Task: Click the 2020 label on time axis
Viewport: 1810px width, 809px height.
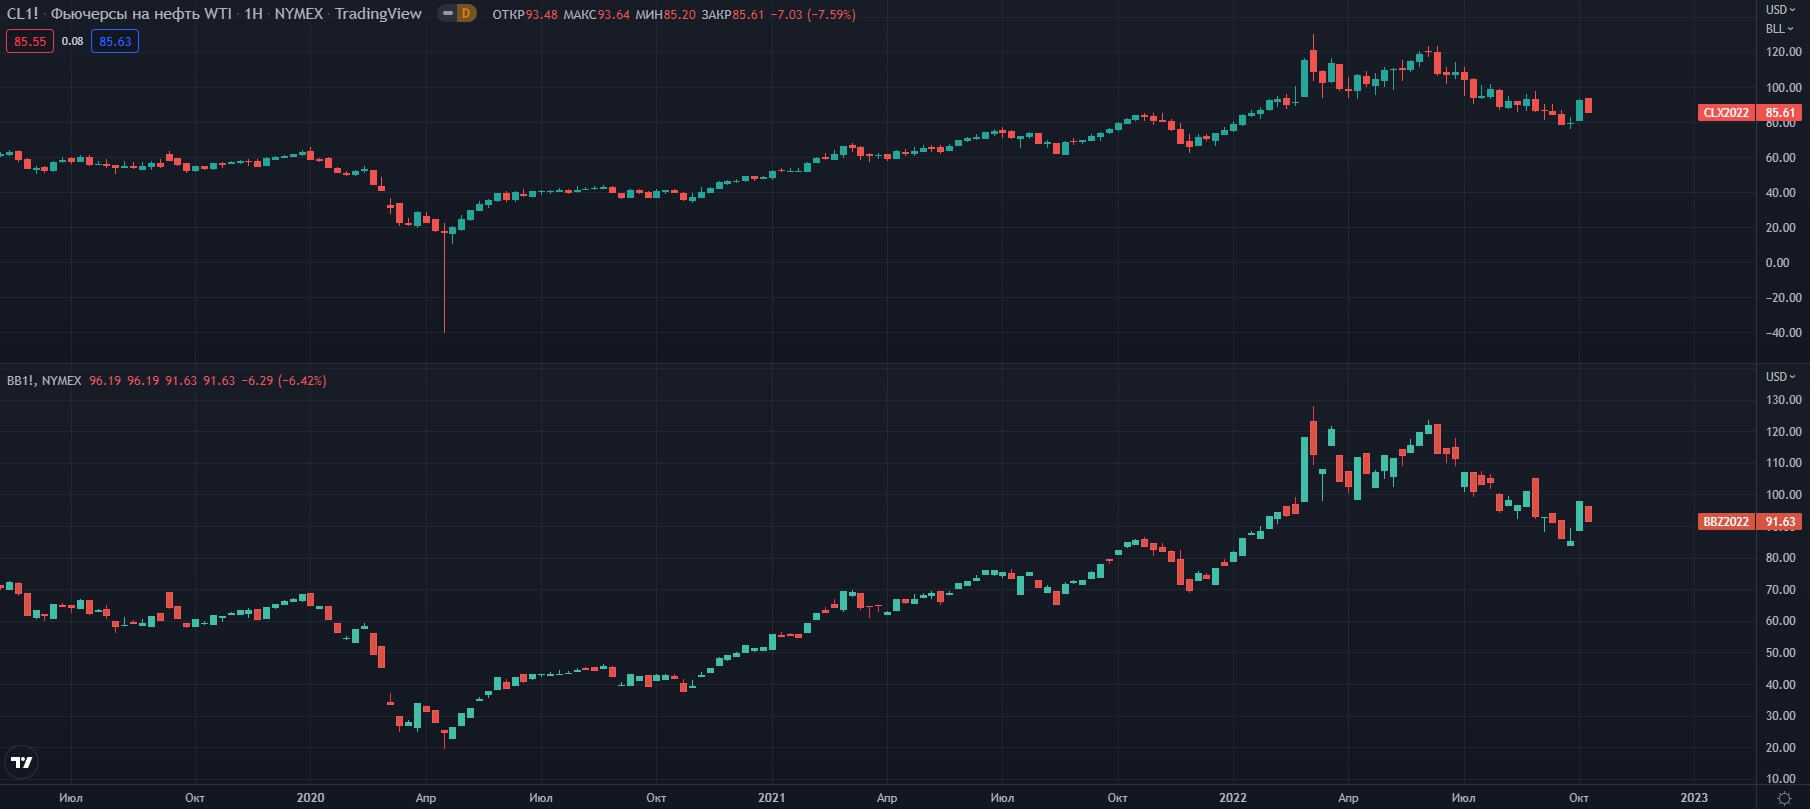Action: click(x=310, y=798)
